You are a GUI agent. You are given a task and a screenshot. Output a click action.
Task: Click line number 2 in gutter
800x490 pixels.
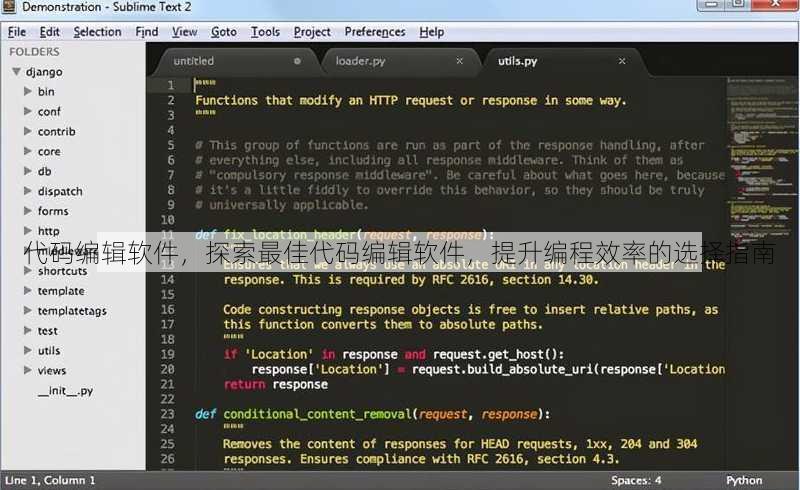click(x=171, y=101)
